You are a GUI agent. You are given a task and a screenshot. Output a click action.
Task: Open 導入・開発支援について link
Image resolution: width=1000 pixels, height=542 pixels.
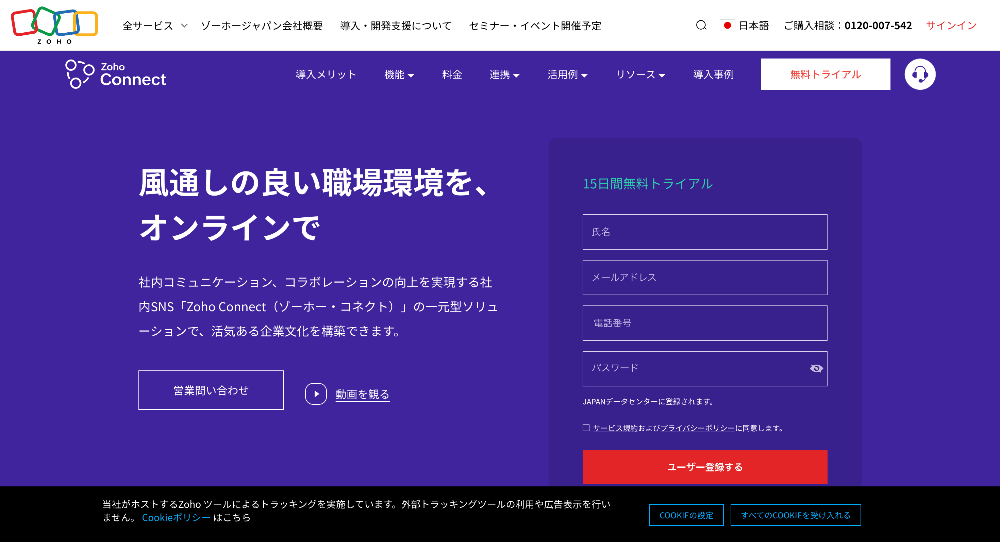tap(396, 26)
